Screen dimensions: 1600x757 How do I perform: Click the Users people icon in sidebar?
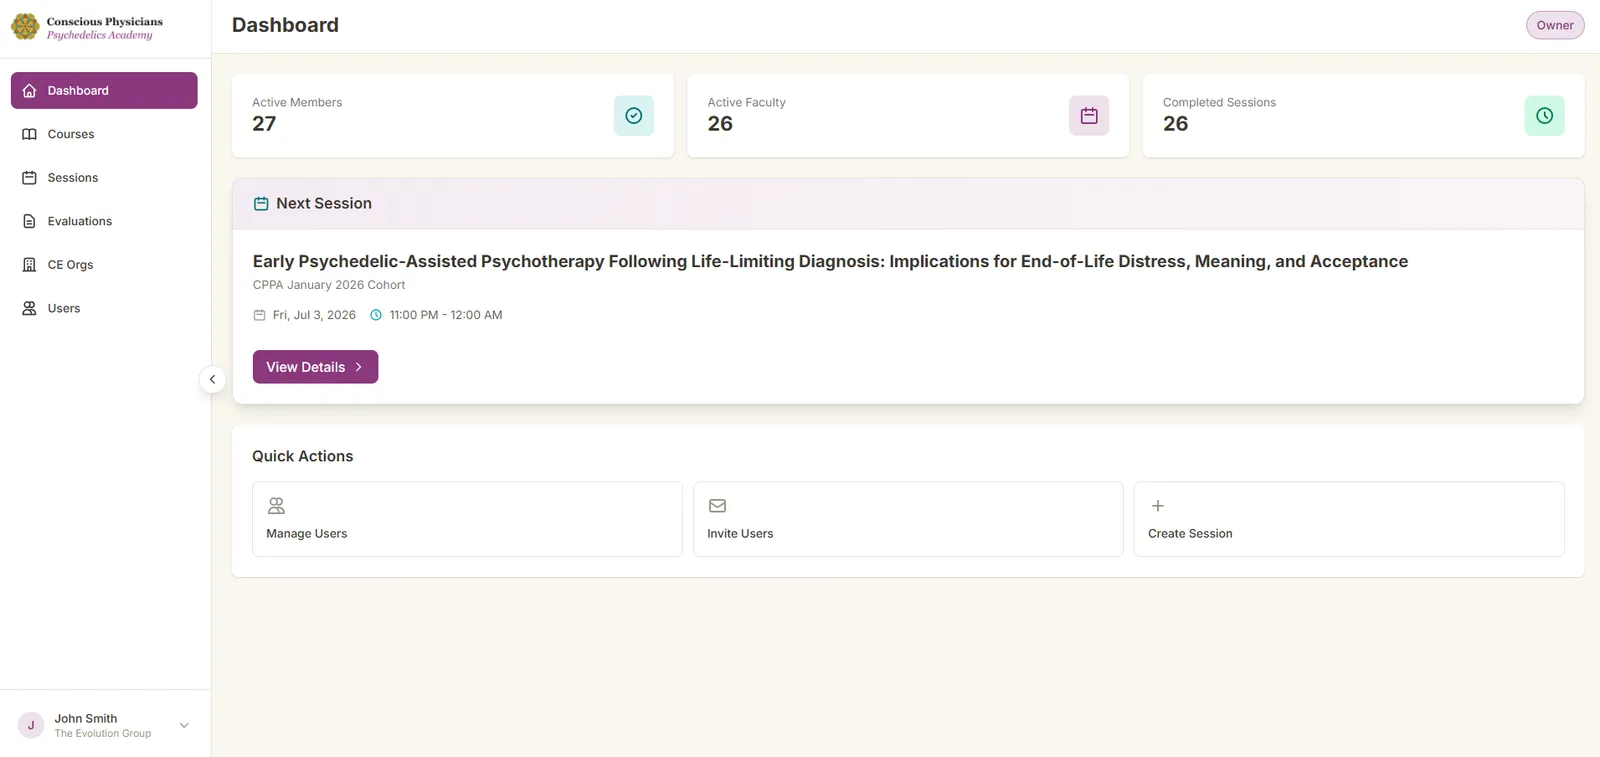click(29, 308)
